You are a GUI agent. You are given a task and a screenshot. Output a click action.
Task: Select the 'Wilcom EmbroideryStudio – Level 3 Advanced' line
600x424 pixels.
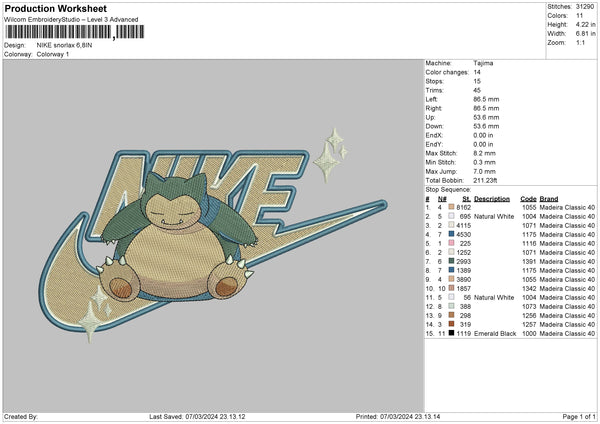pos(71,20)
